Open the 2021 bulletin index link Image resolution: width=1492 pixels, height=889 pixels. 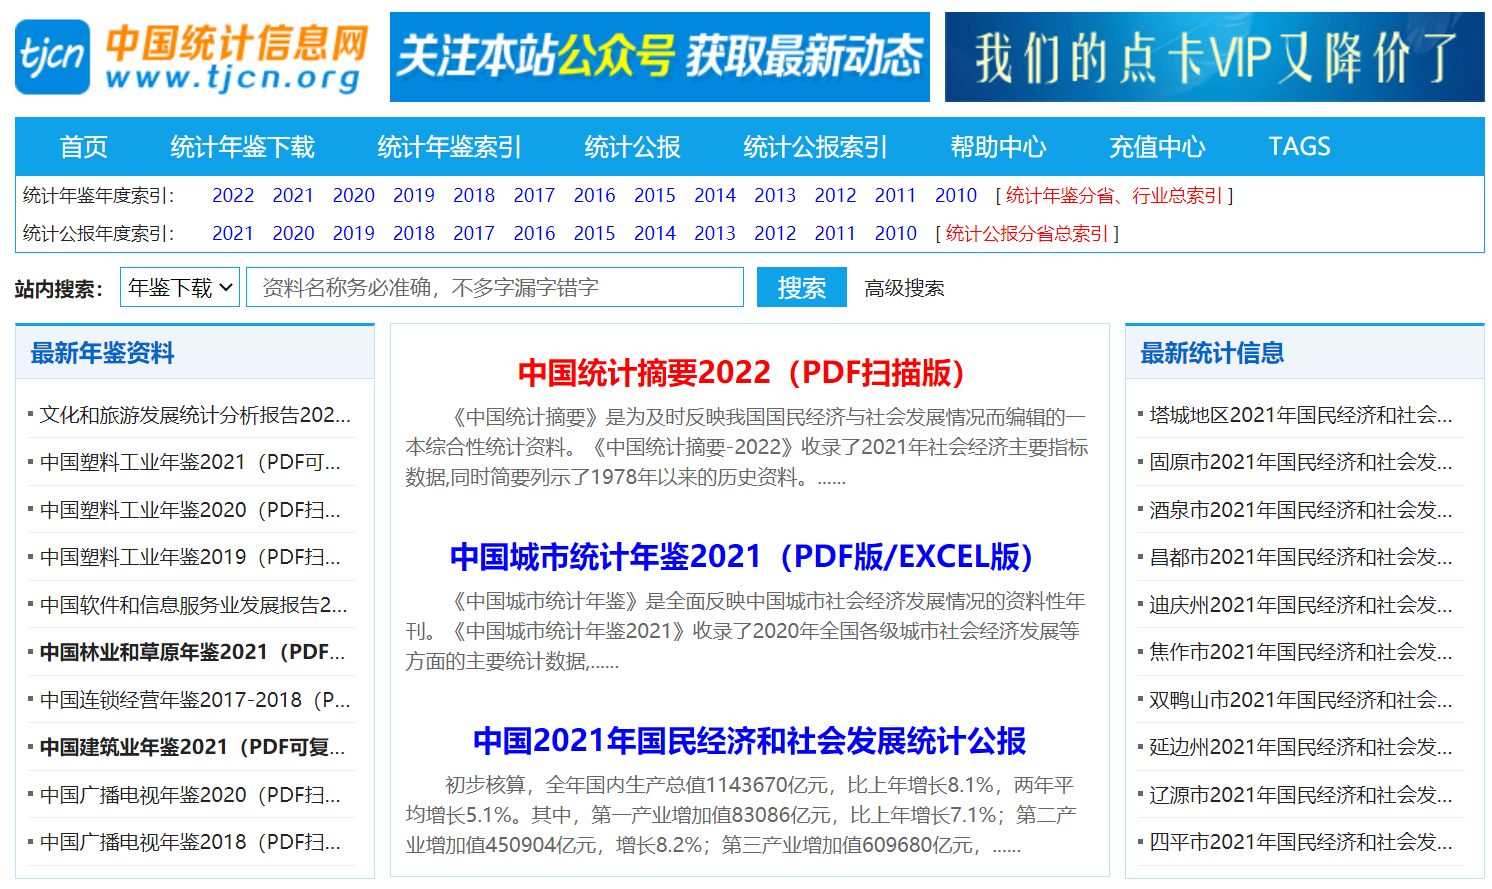coord(233,233)
